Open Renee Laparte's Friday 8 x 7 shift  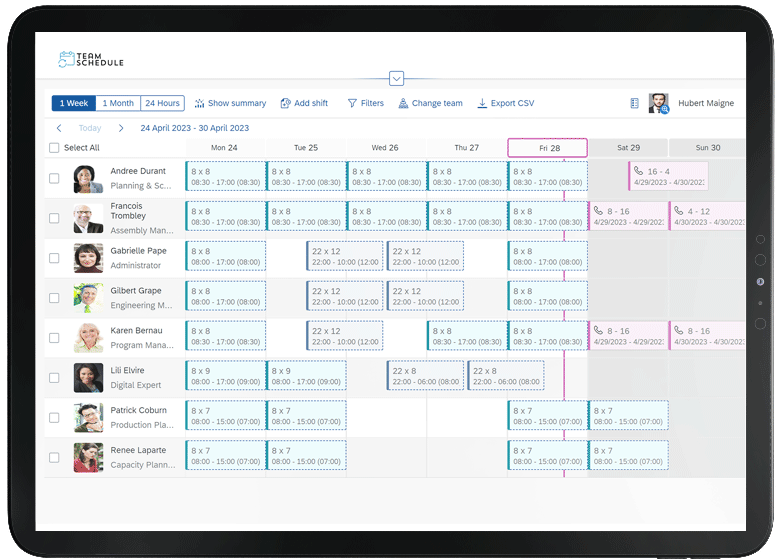(548, 456)
